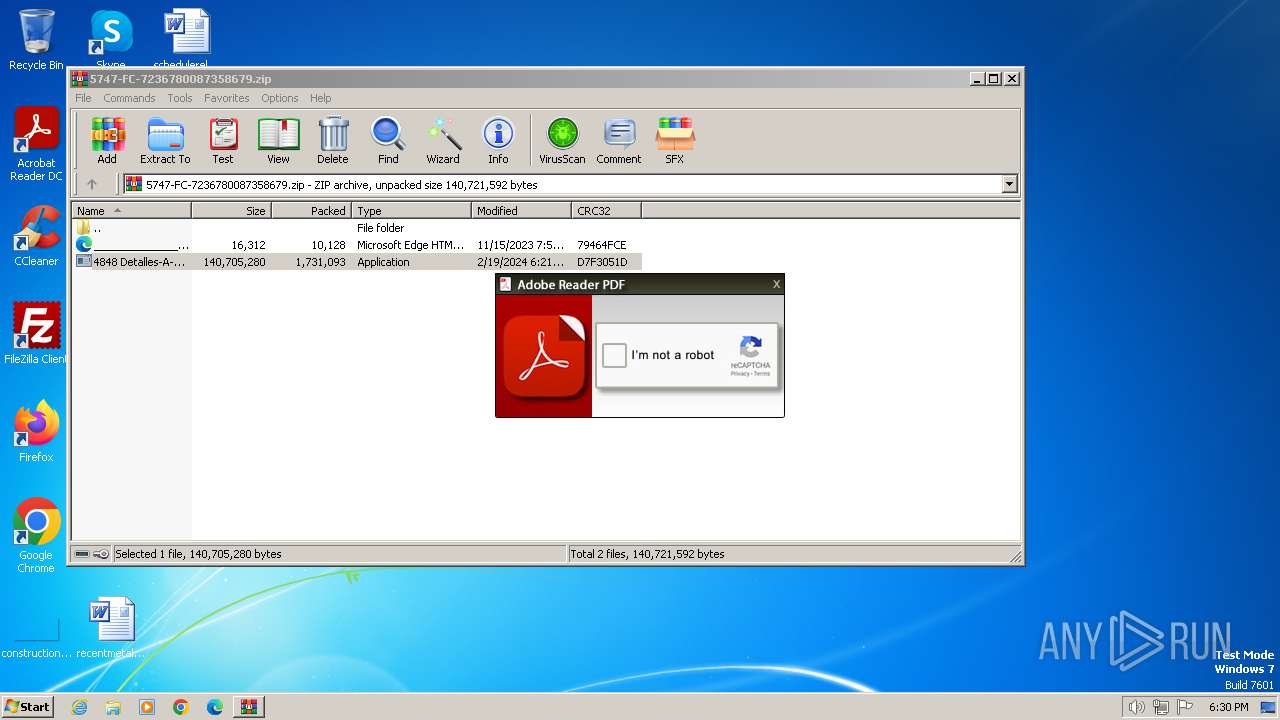This screenshot has width=1280, height=720.
Task: Click the Extract To toolbar icon
Action: click(x=165, y=140)
